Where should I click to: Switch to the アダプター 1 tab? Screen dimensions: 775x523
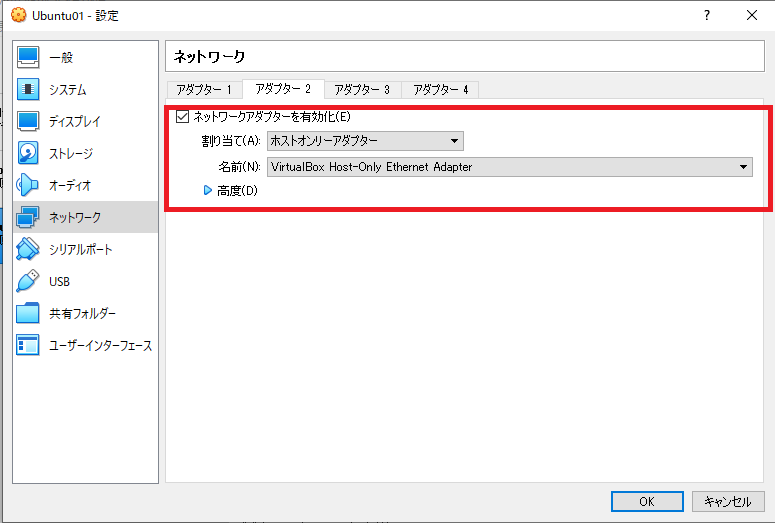(204, 89)
